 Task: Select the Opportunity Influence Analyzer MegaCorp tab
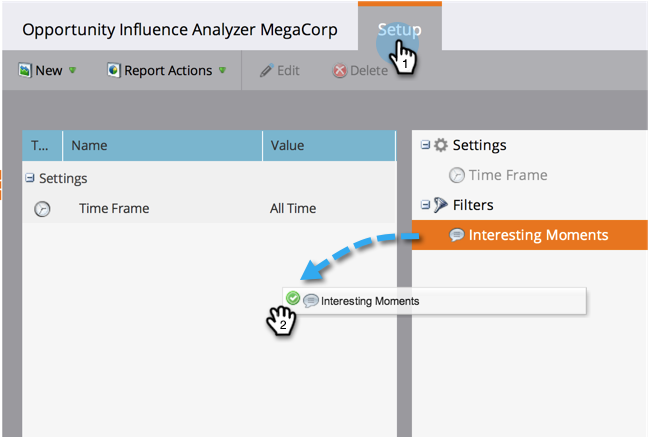[x=180, y=29]
